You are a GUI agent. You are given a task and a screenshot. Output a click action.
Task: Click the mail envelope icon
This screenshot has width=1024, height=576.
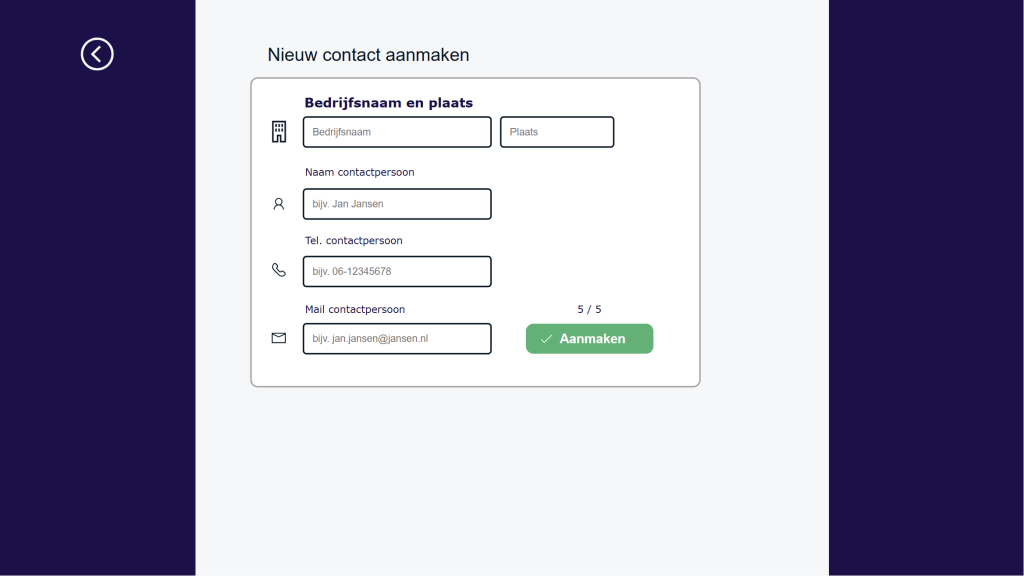(x=279, y=338)
